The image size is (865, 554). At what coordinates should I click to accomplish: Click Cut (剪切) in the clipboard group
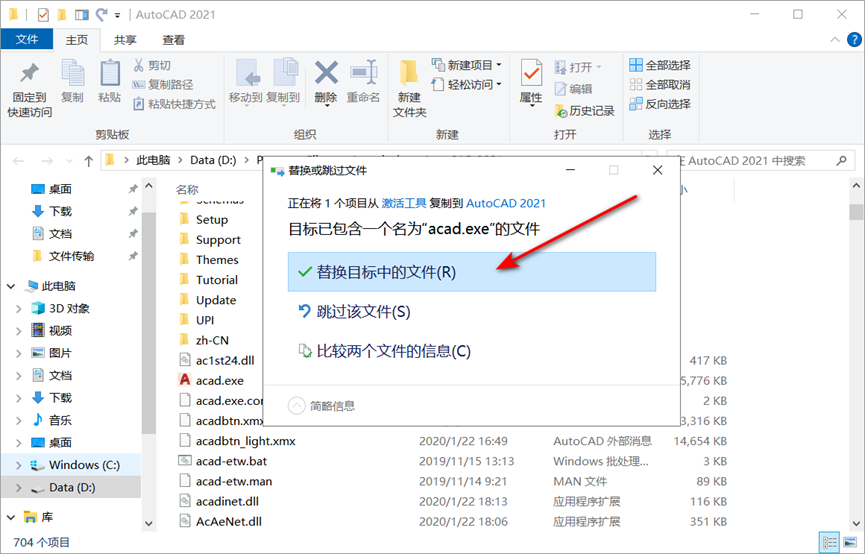[152, 65]
